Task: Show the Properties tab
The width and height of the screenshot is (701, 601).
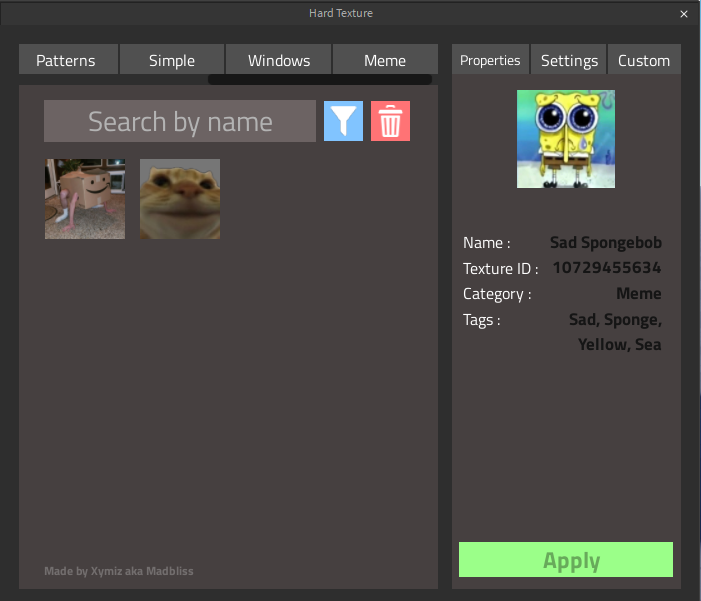Action: (490, 59)
